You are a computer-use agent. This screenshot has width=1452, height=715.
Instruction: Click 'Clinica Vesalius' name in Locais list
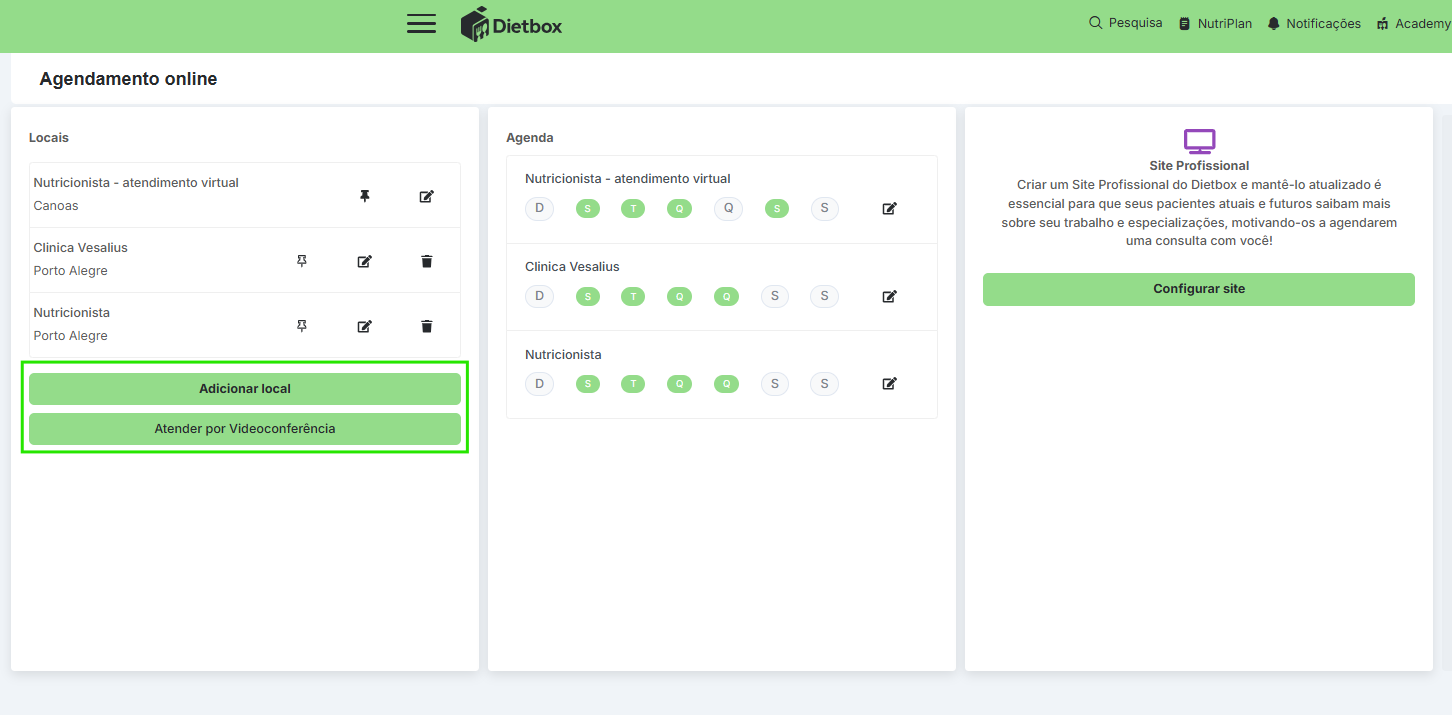tap(81, 248)
